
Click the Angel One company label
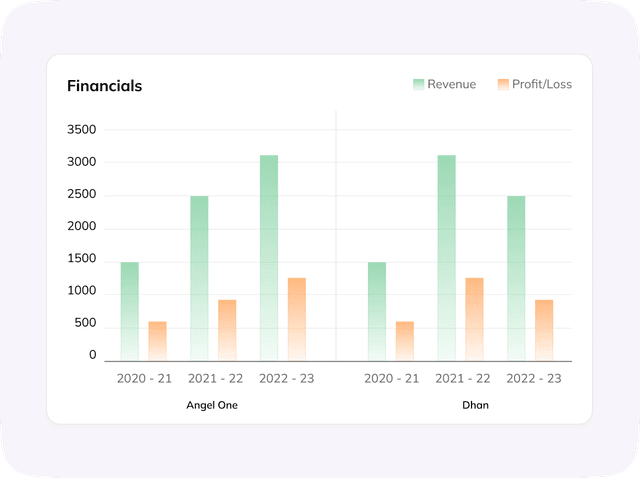(212, 405)
